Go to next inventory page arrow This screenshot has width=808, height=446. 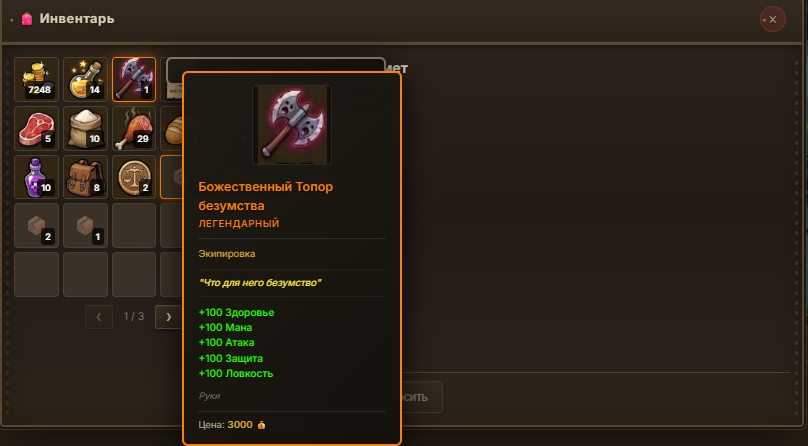(x=169, y=317)
